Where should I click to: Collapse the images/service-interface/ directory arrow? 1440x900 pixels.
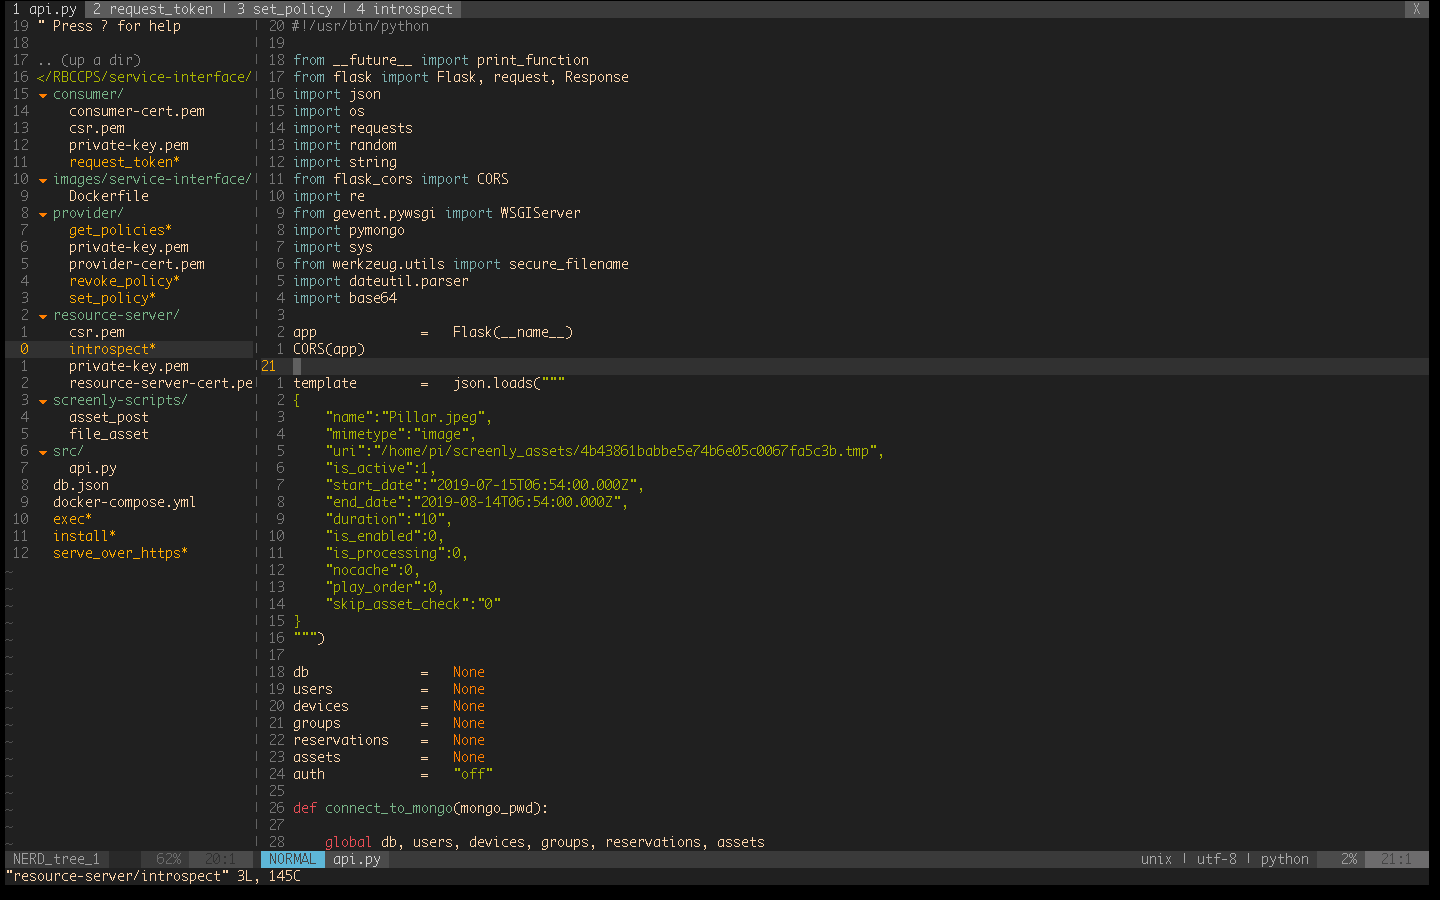pos(43,180)
